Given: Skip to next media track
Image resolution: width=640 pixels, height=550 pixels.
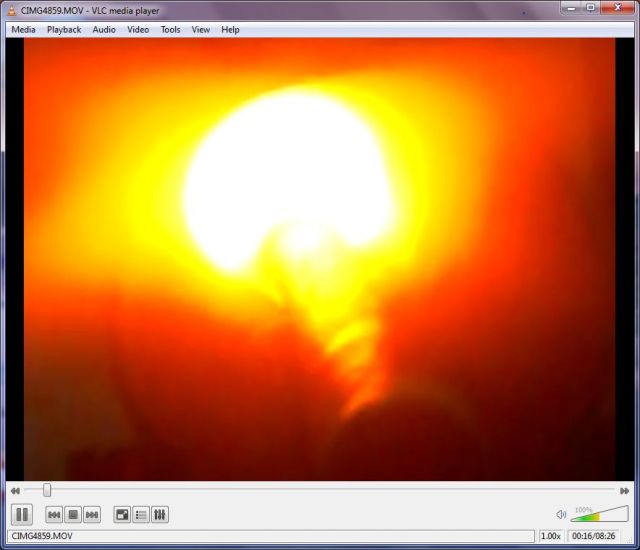Looking at the screenshot, I should (x=92, y=515).
